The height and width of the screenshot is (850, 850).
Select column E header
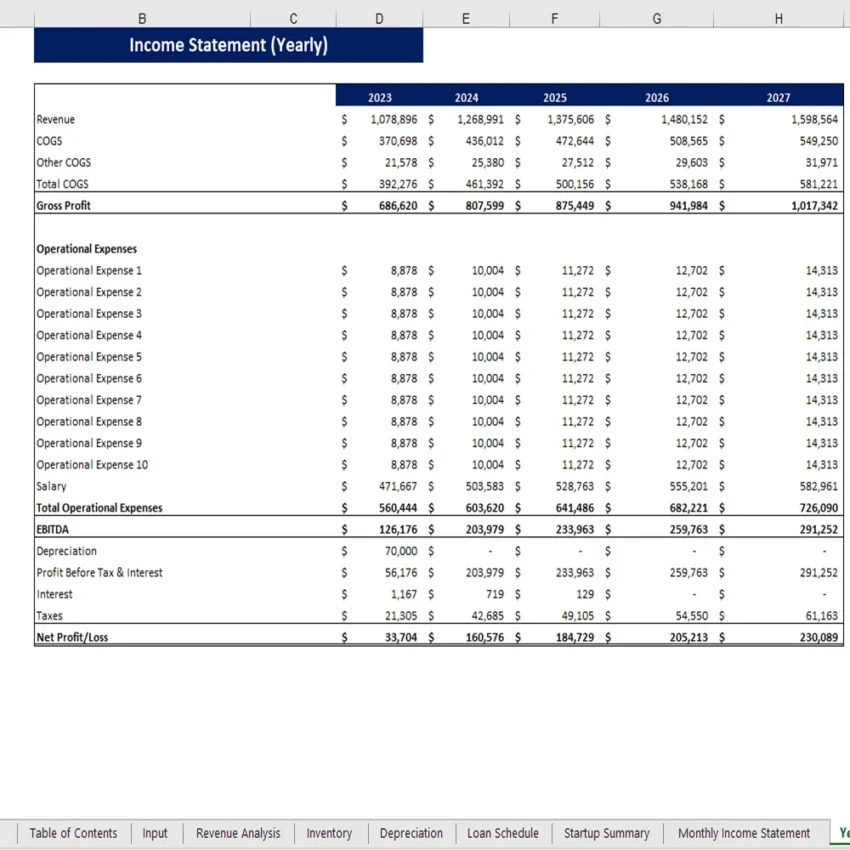point(466,19)
